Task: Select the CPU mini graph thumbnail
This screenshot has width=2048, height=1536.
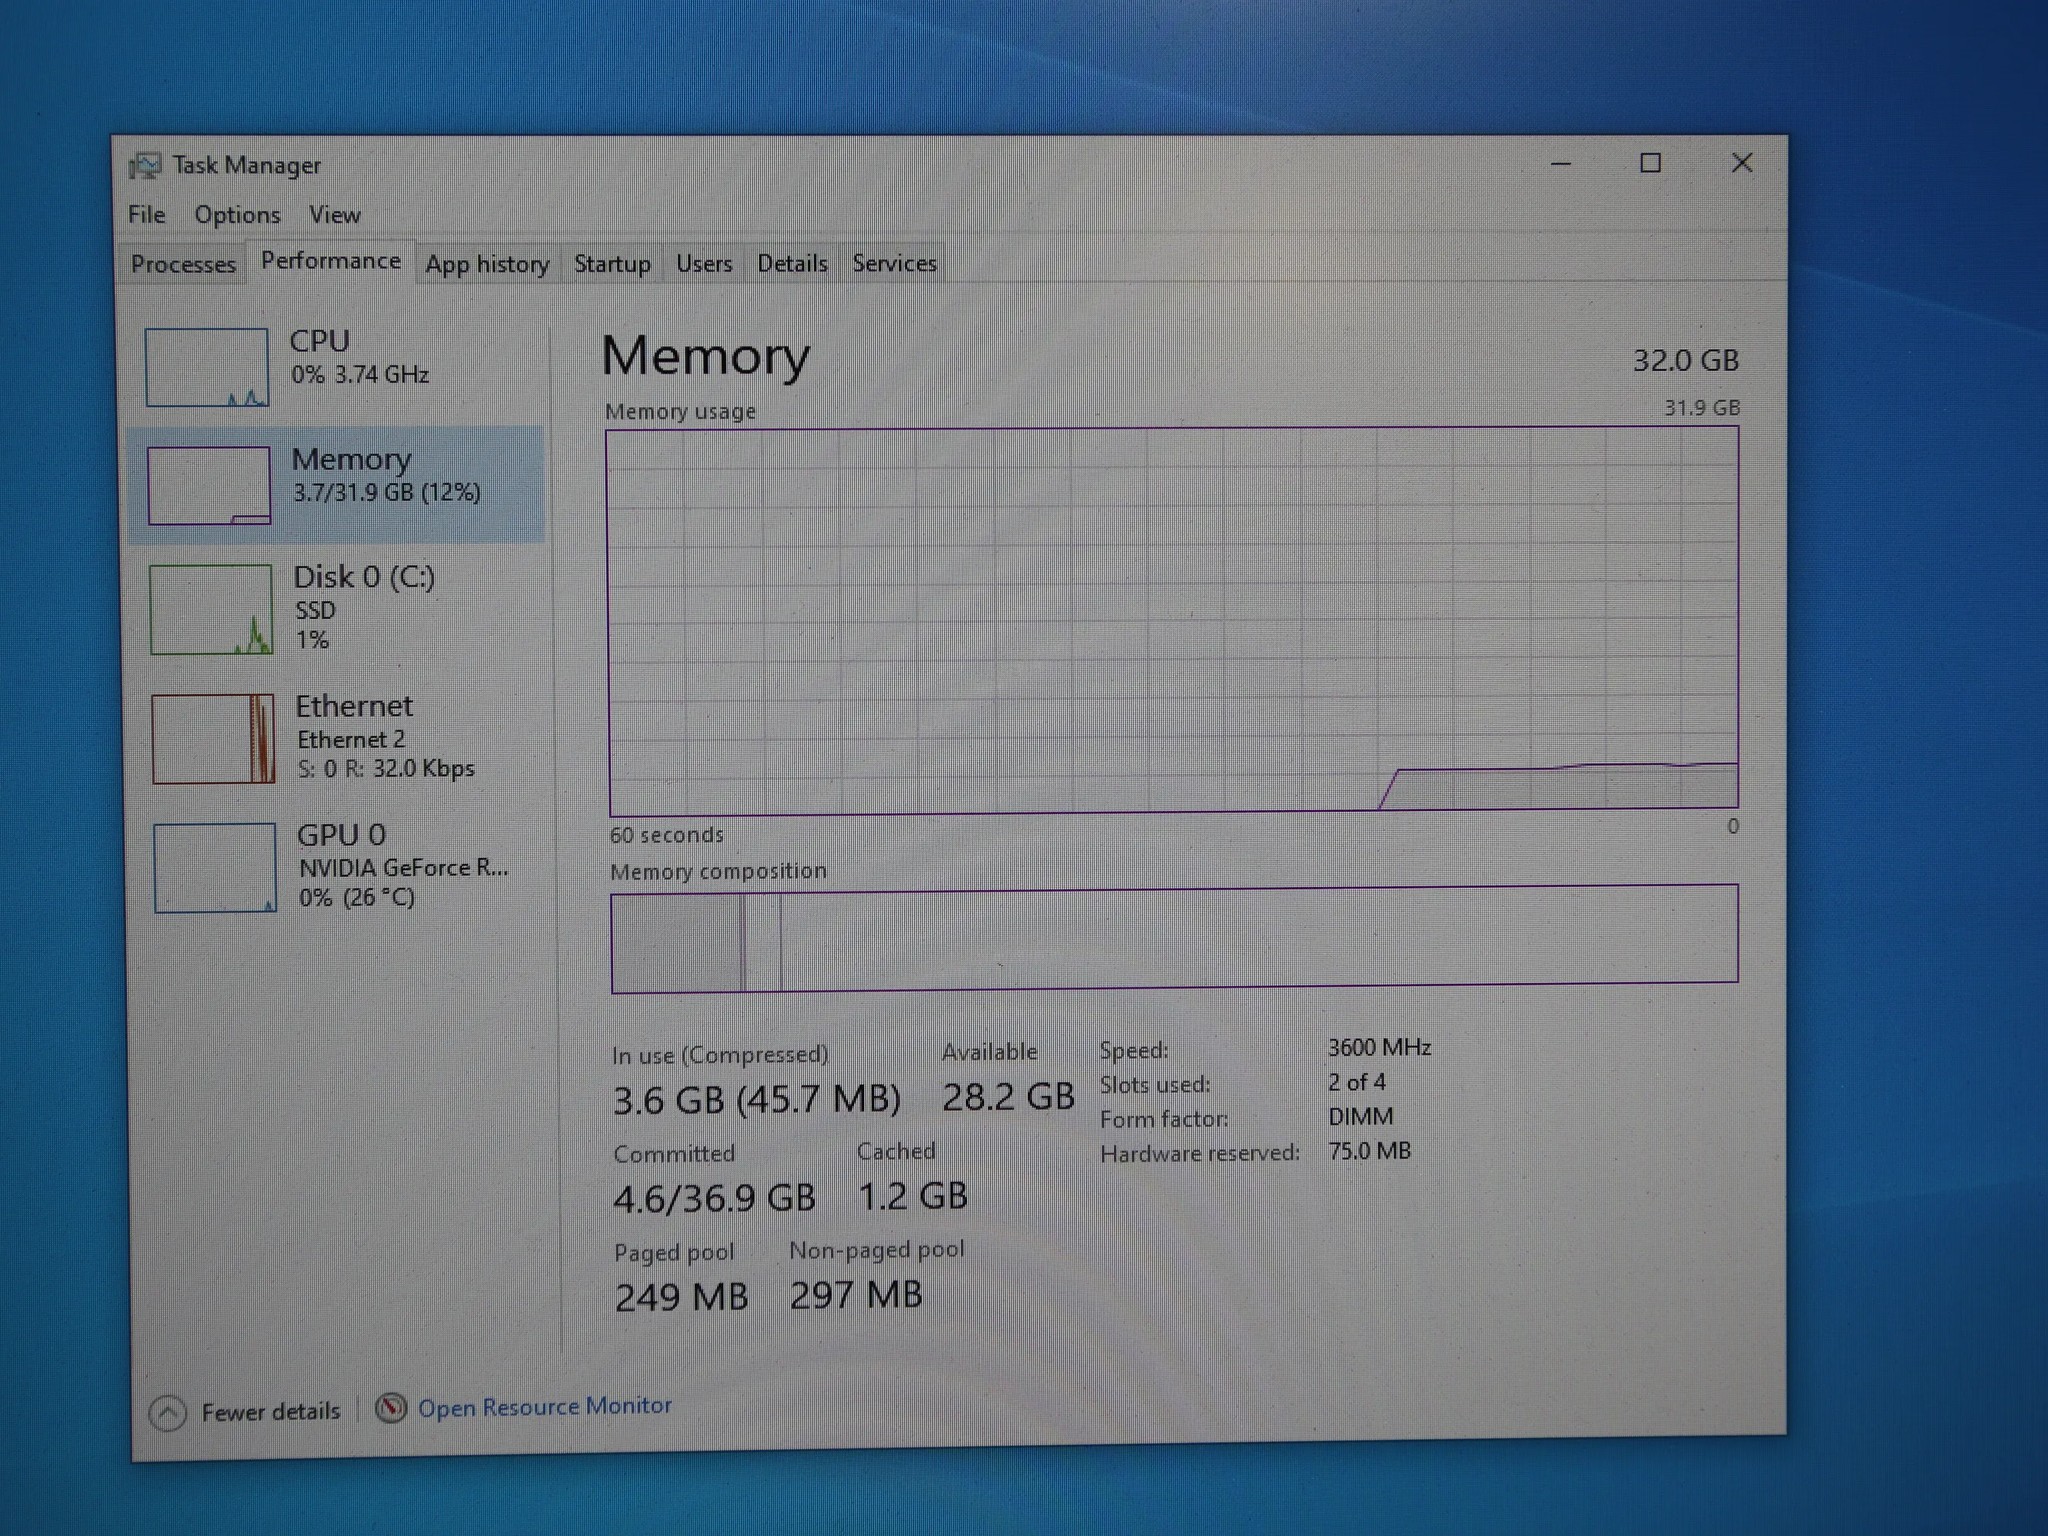Action: pyautogui.click(x=207, y=367)
